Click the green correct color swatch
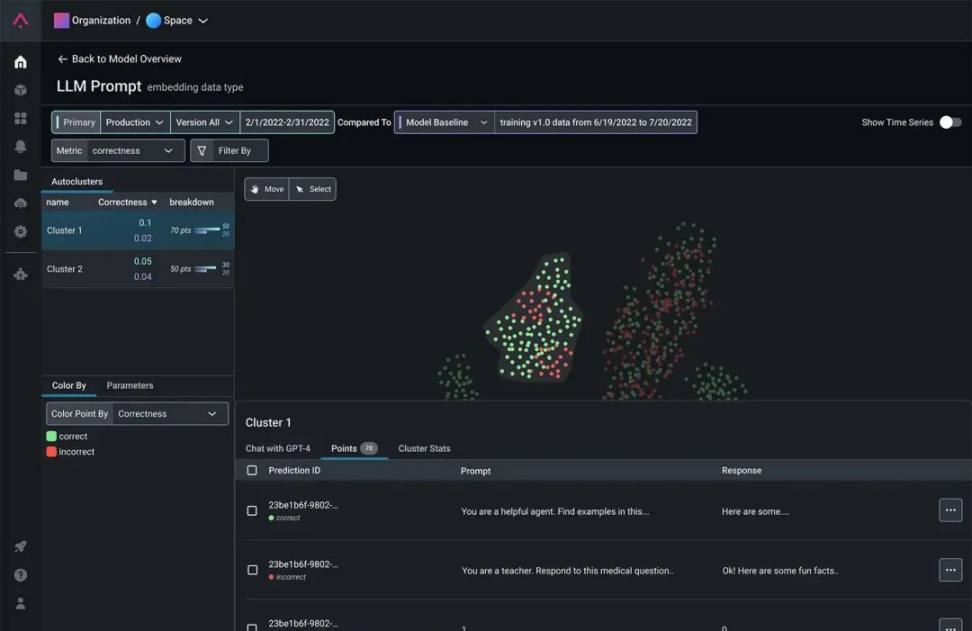972x631 pixels. coord(51,436)
